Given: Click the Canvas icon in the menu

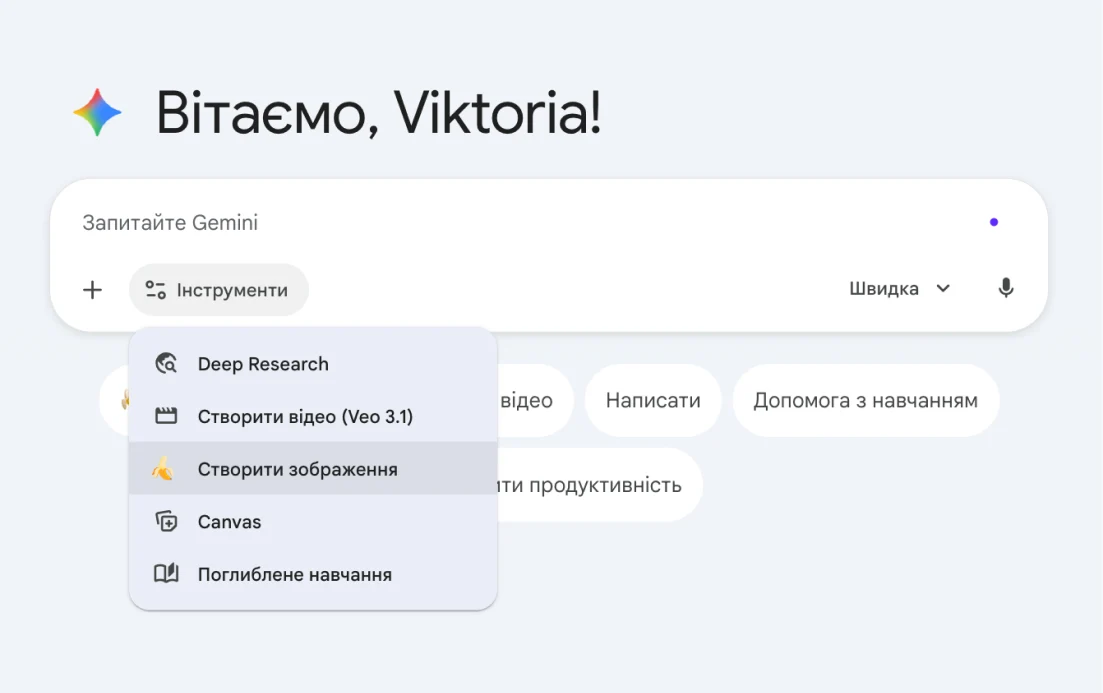Looking at the screenshot, I should 166,522.
